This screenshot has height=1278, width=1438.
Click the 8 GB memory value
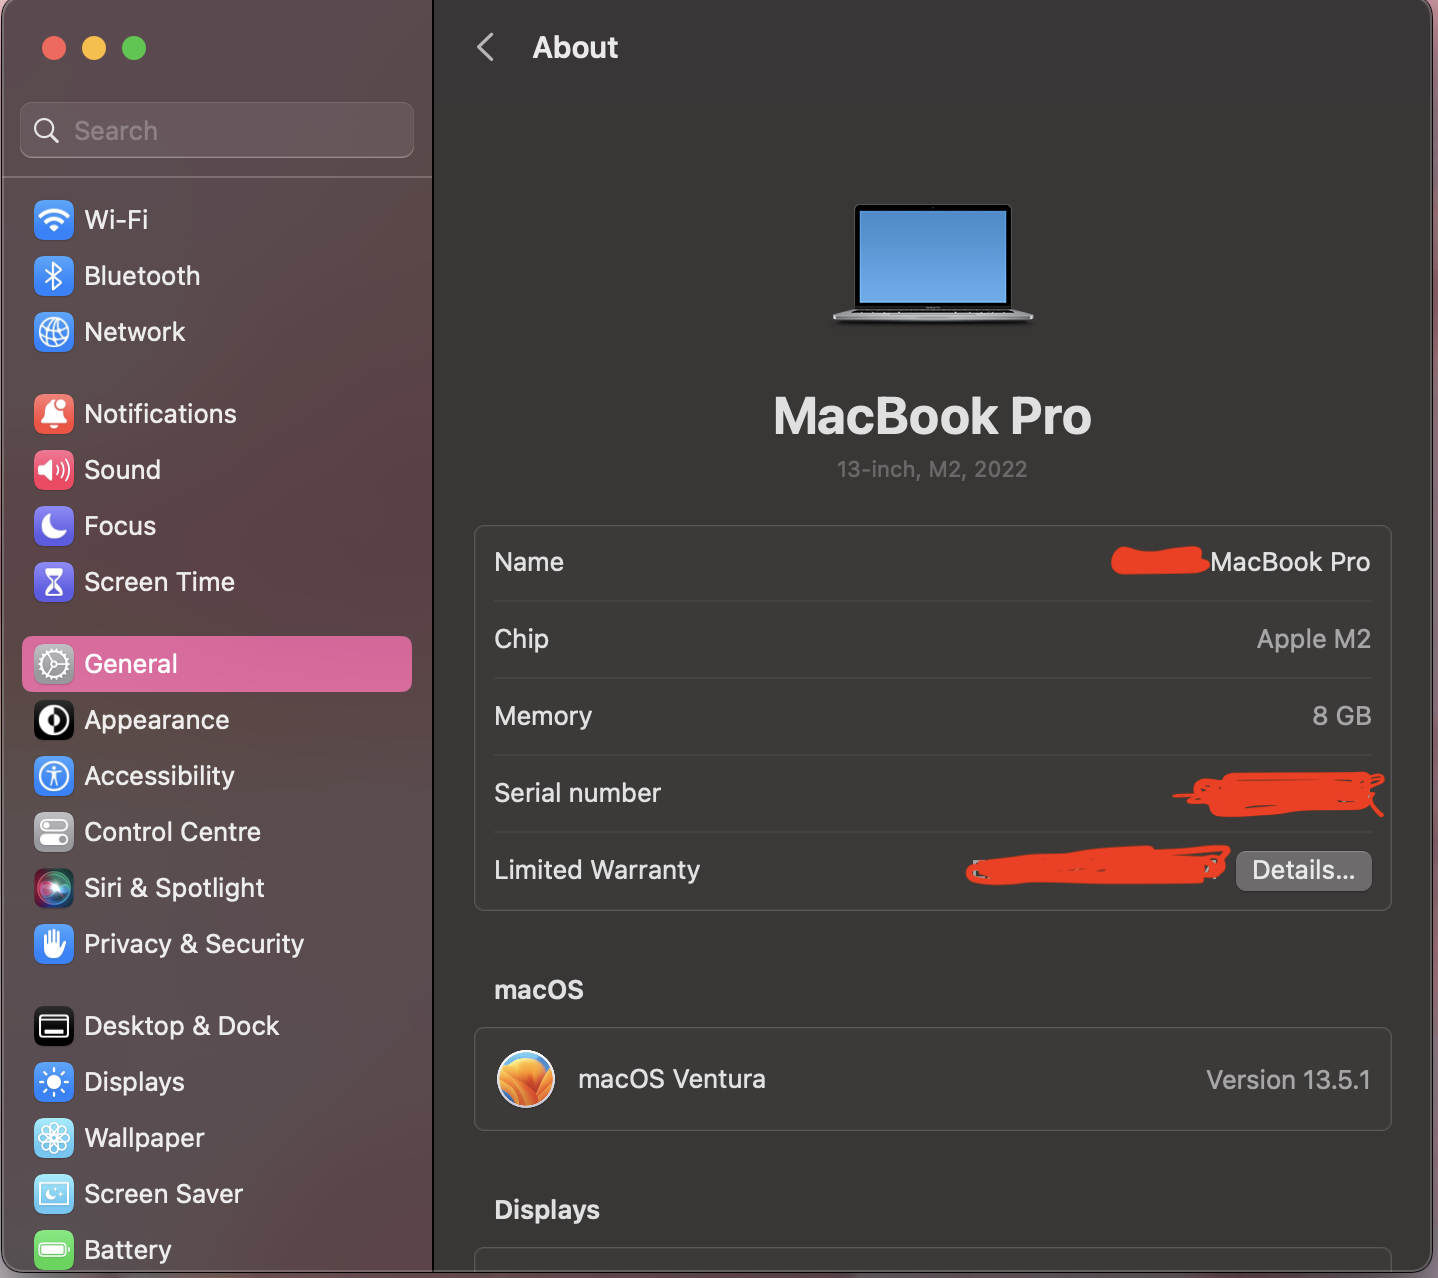(x=1341, y=716)
